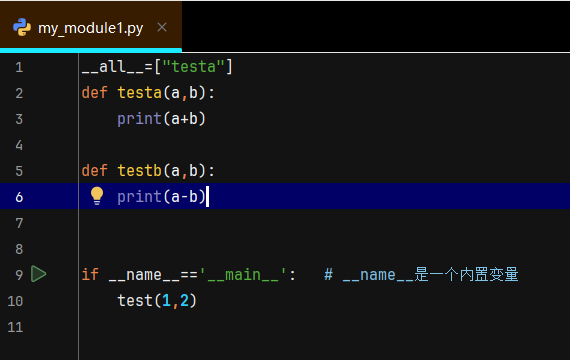Click line number 1 in the gutter
Screen dimensions: 570x360
19,67
